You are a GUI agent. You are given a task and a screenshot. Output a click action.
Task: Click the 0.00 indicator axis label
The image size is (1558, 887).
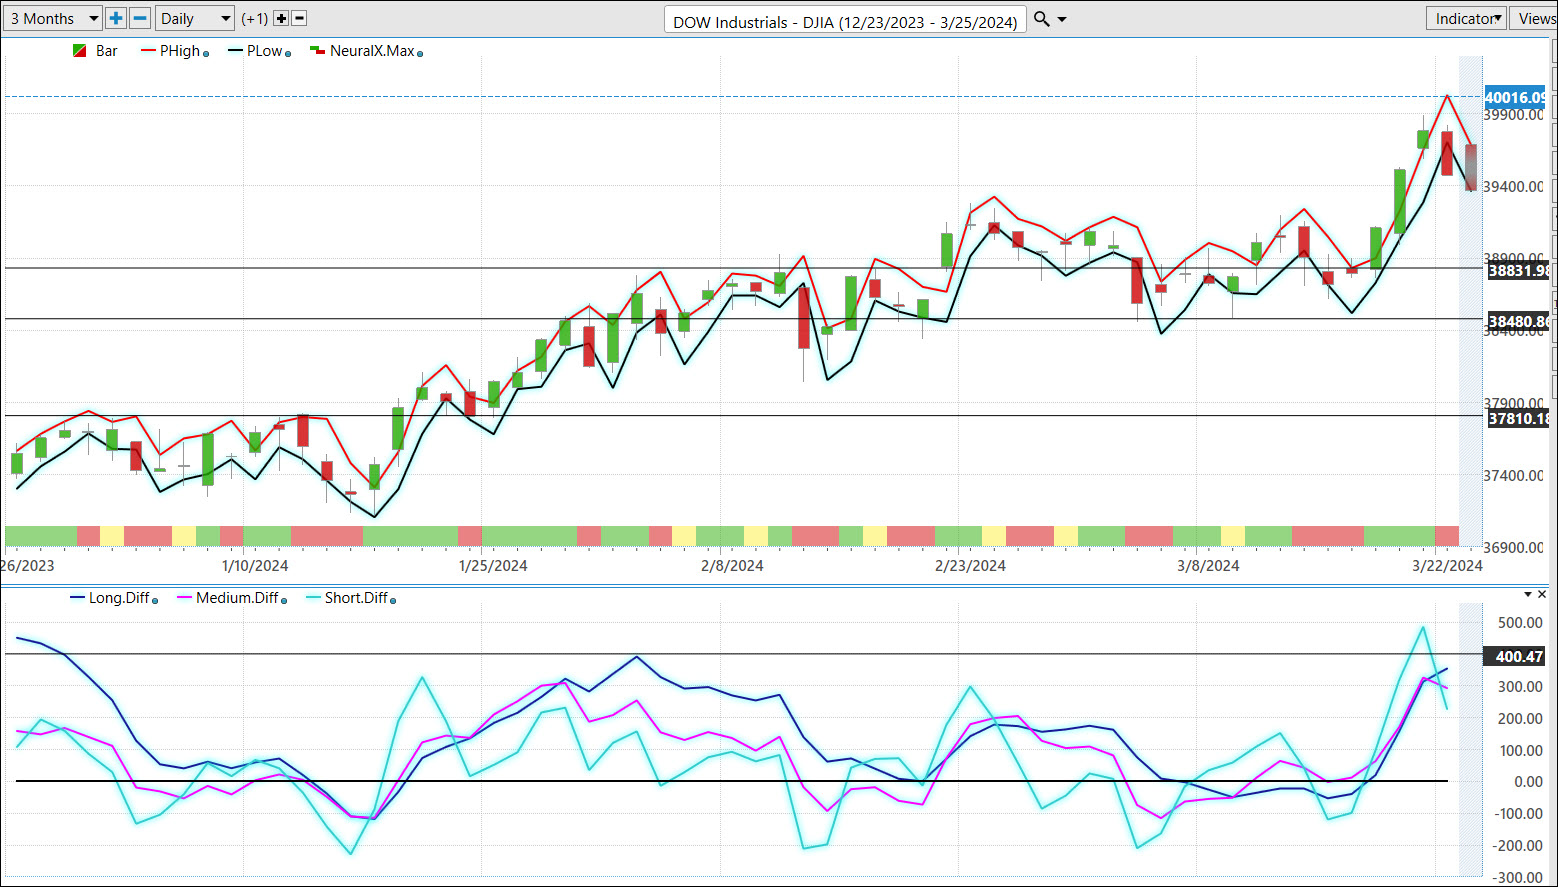tap(1527, 781)
